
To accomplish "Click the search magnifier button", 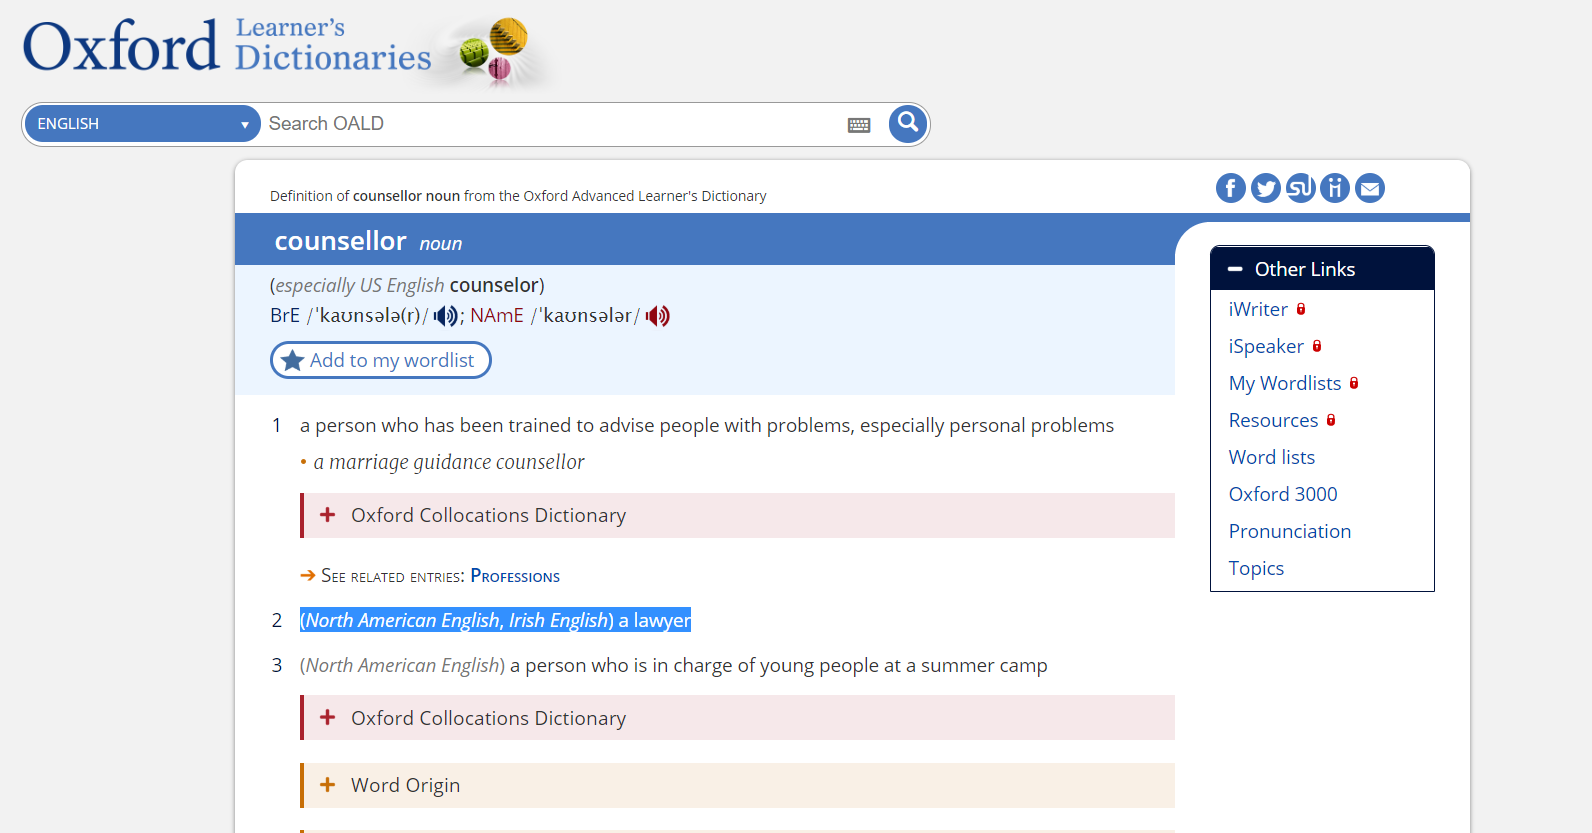I will tap(908, 124).
